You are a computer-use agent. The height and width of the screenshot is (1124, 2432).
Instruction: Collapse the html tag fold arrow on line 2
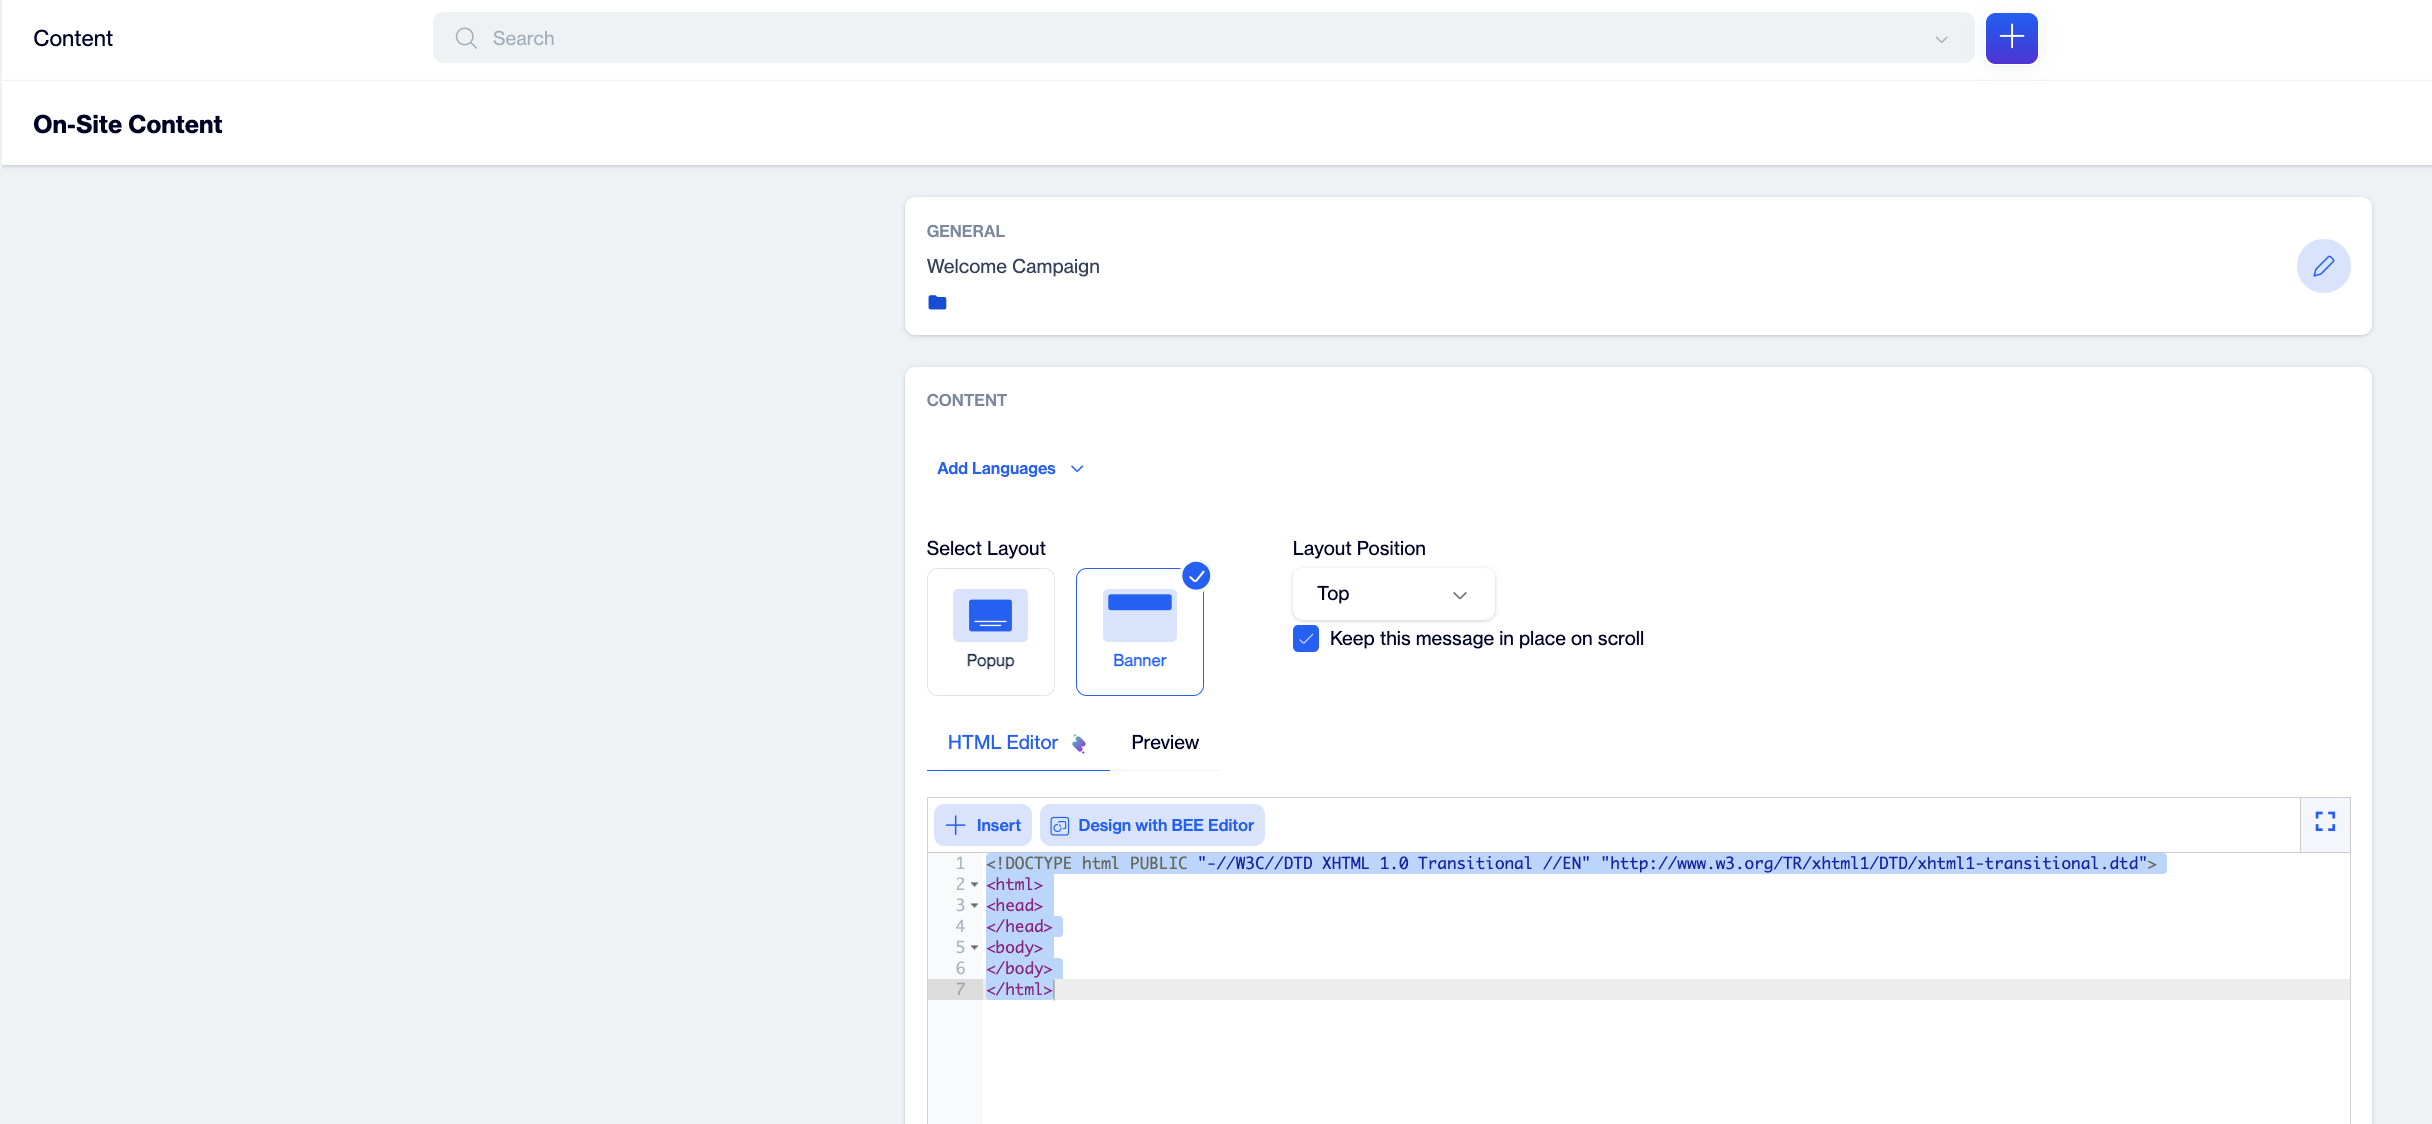point(974,885)
